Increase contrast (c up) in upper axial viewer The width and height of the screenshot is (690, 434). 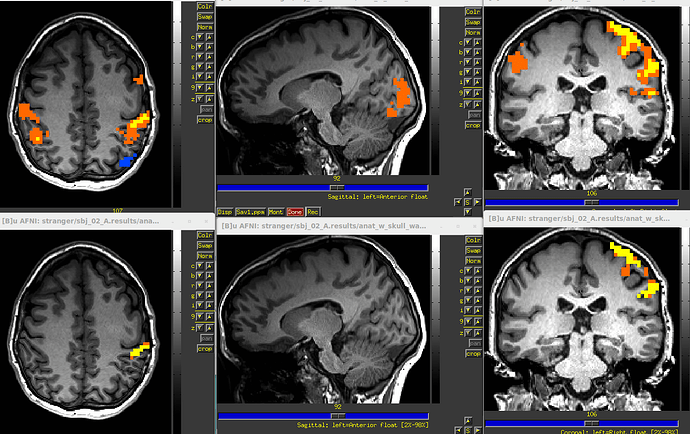click(209, 37)
